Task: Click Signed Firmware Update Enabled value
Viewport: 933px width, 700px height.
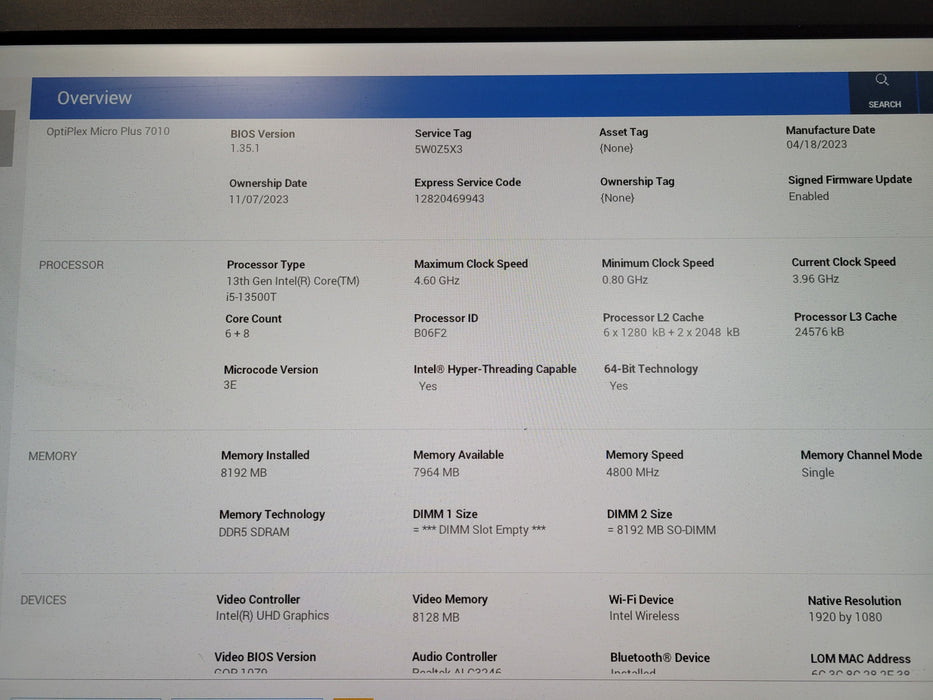Action: (x=809, y=196)
